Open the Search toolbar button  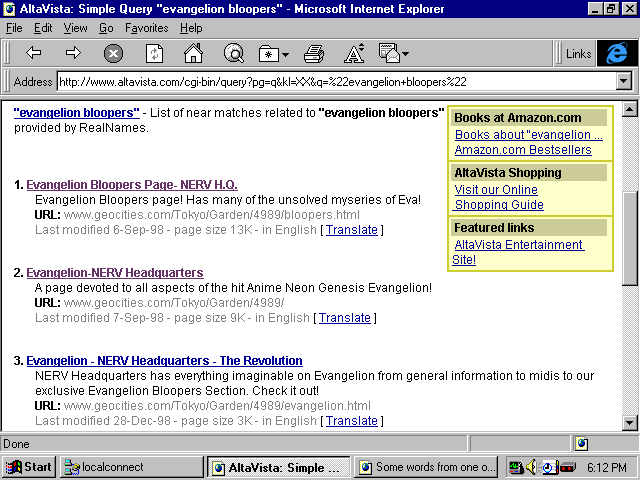[234, 54]
